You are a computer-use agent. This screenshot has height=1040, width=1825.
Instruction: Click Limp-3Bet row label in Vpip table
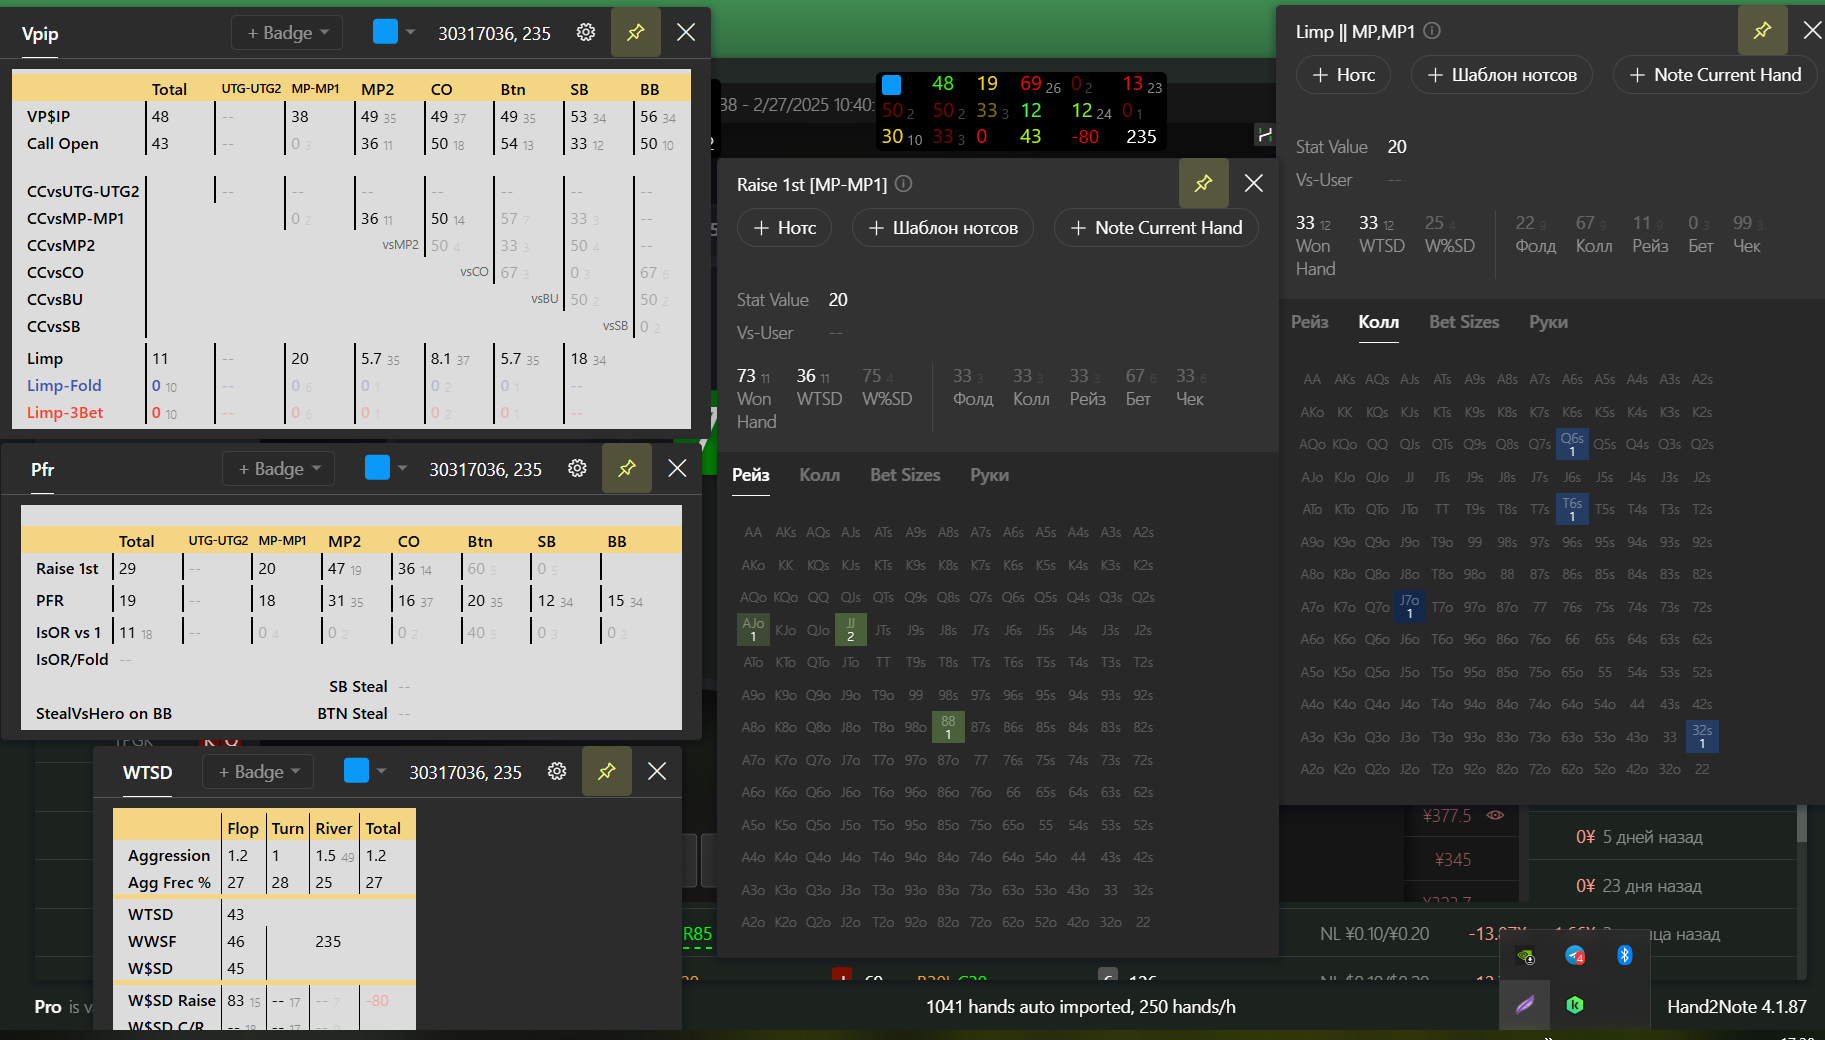[x=65, y=413]
